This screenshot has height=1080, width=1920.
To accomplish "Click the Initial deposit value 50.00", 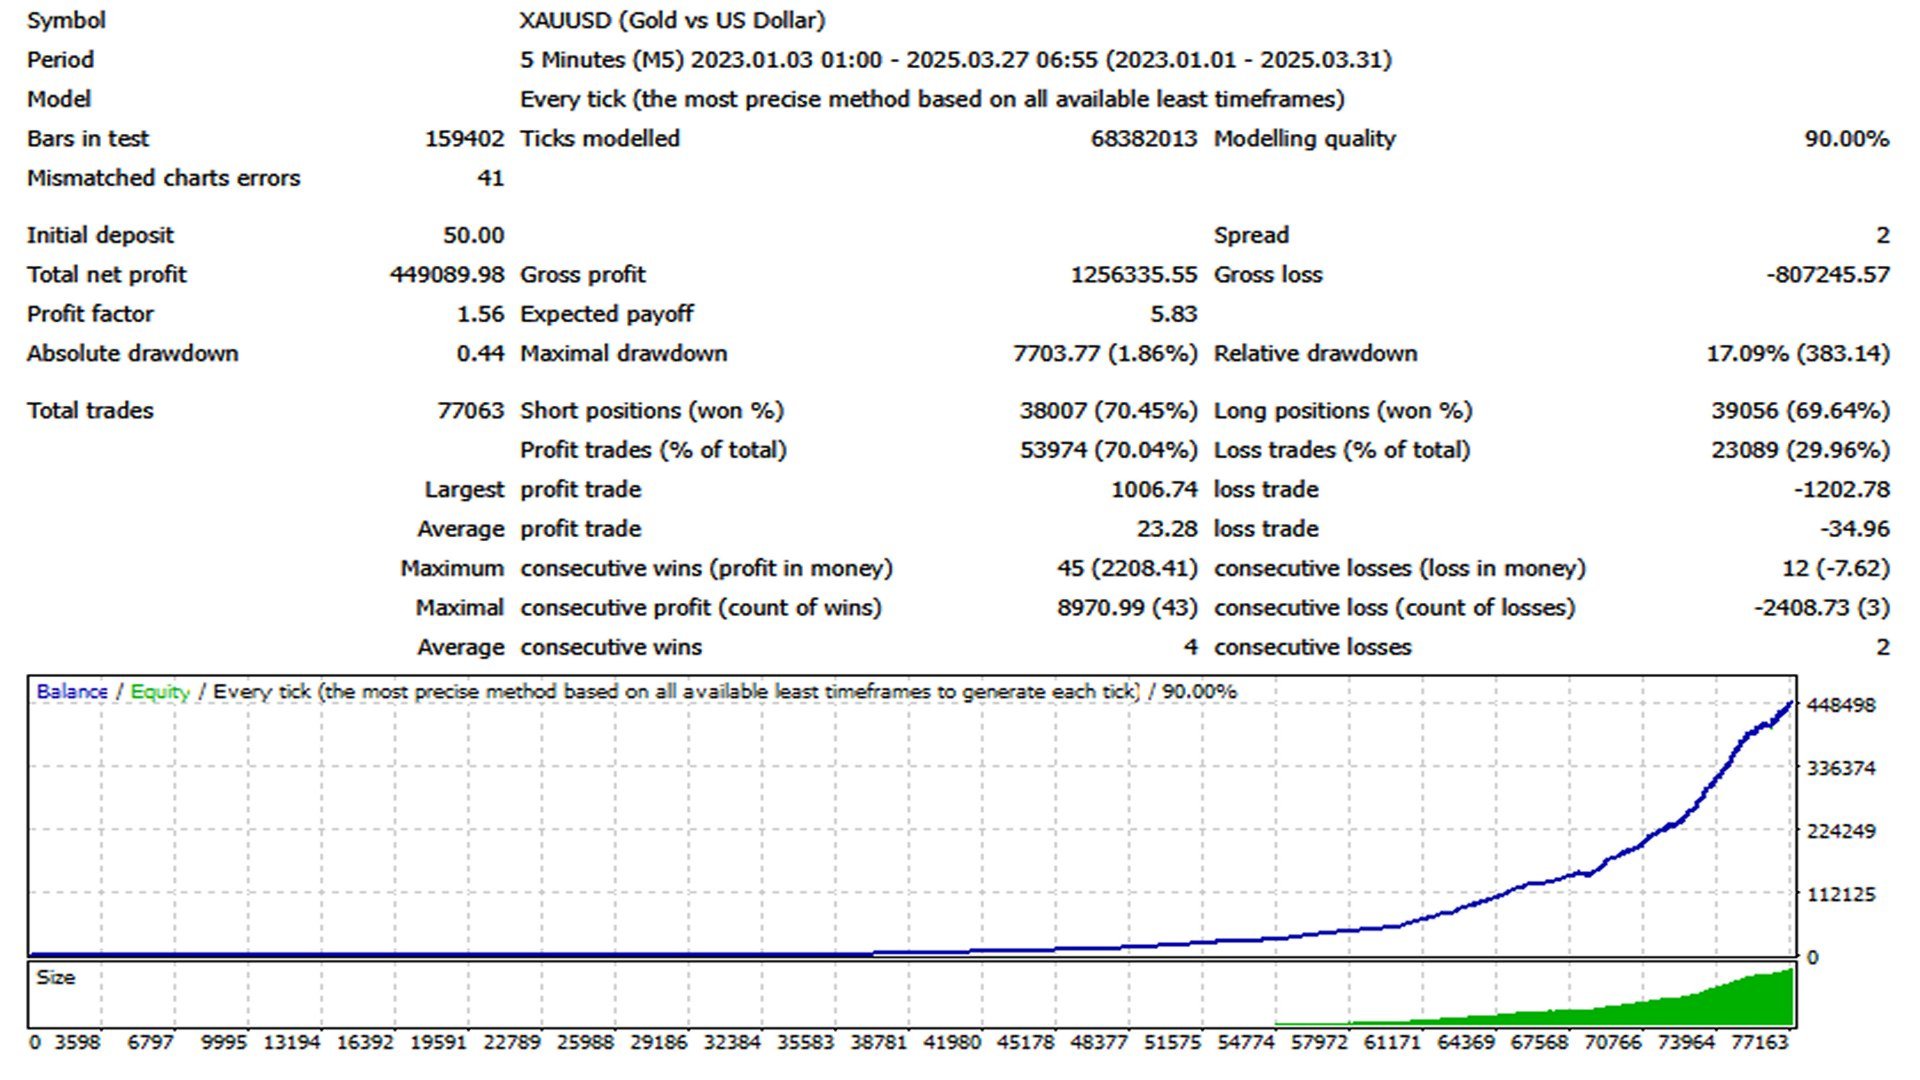I will [x=473, y=235].
